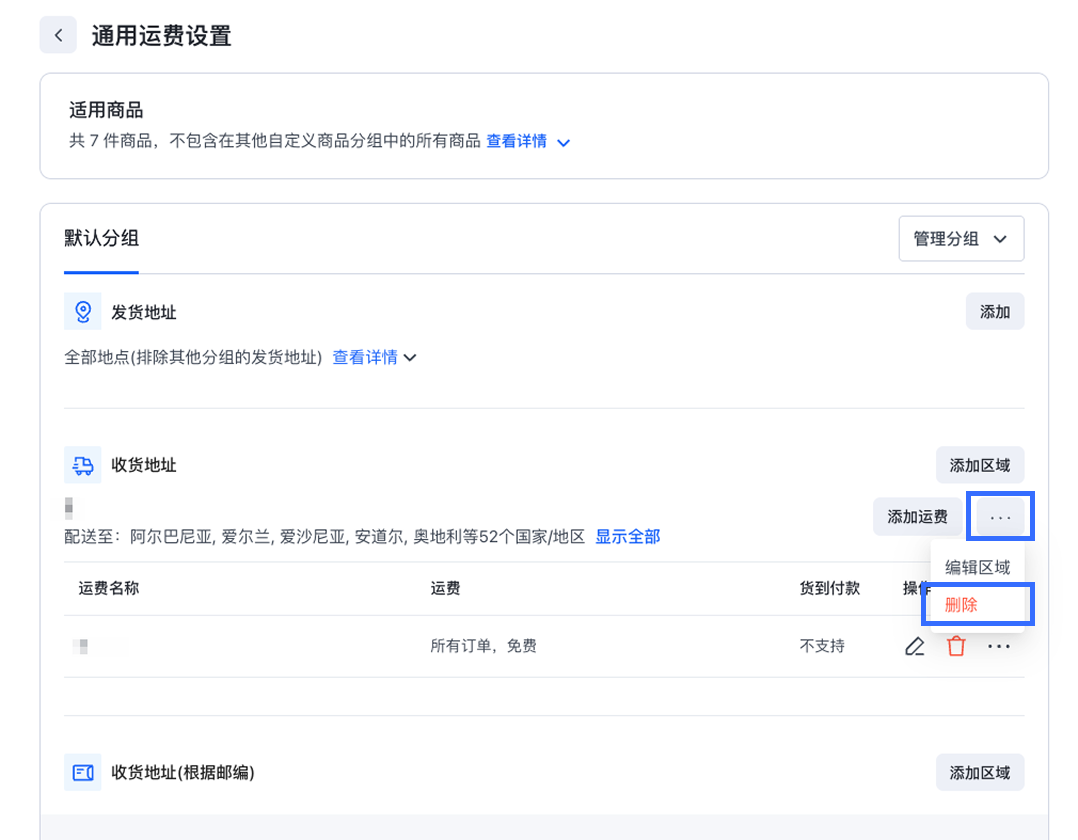Image resolution: width=1078 pixels, height=840 pixels.
Task: Select the 默认分组 tab
Action: [x=101, y=238]
